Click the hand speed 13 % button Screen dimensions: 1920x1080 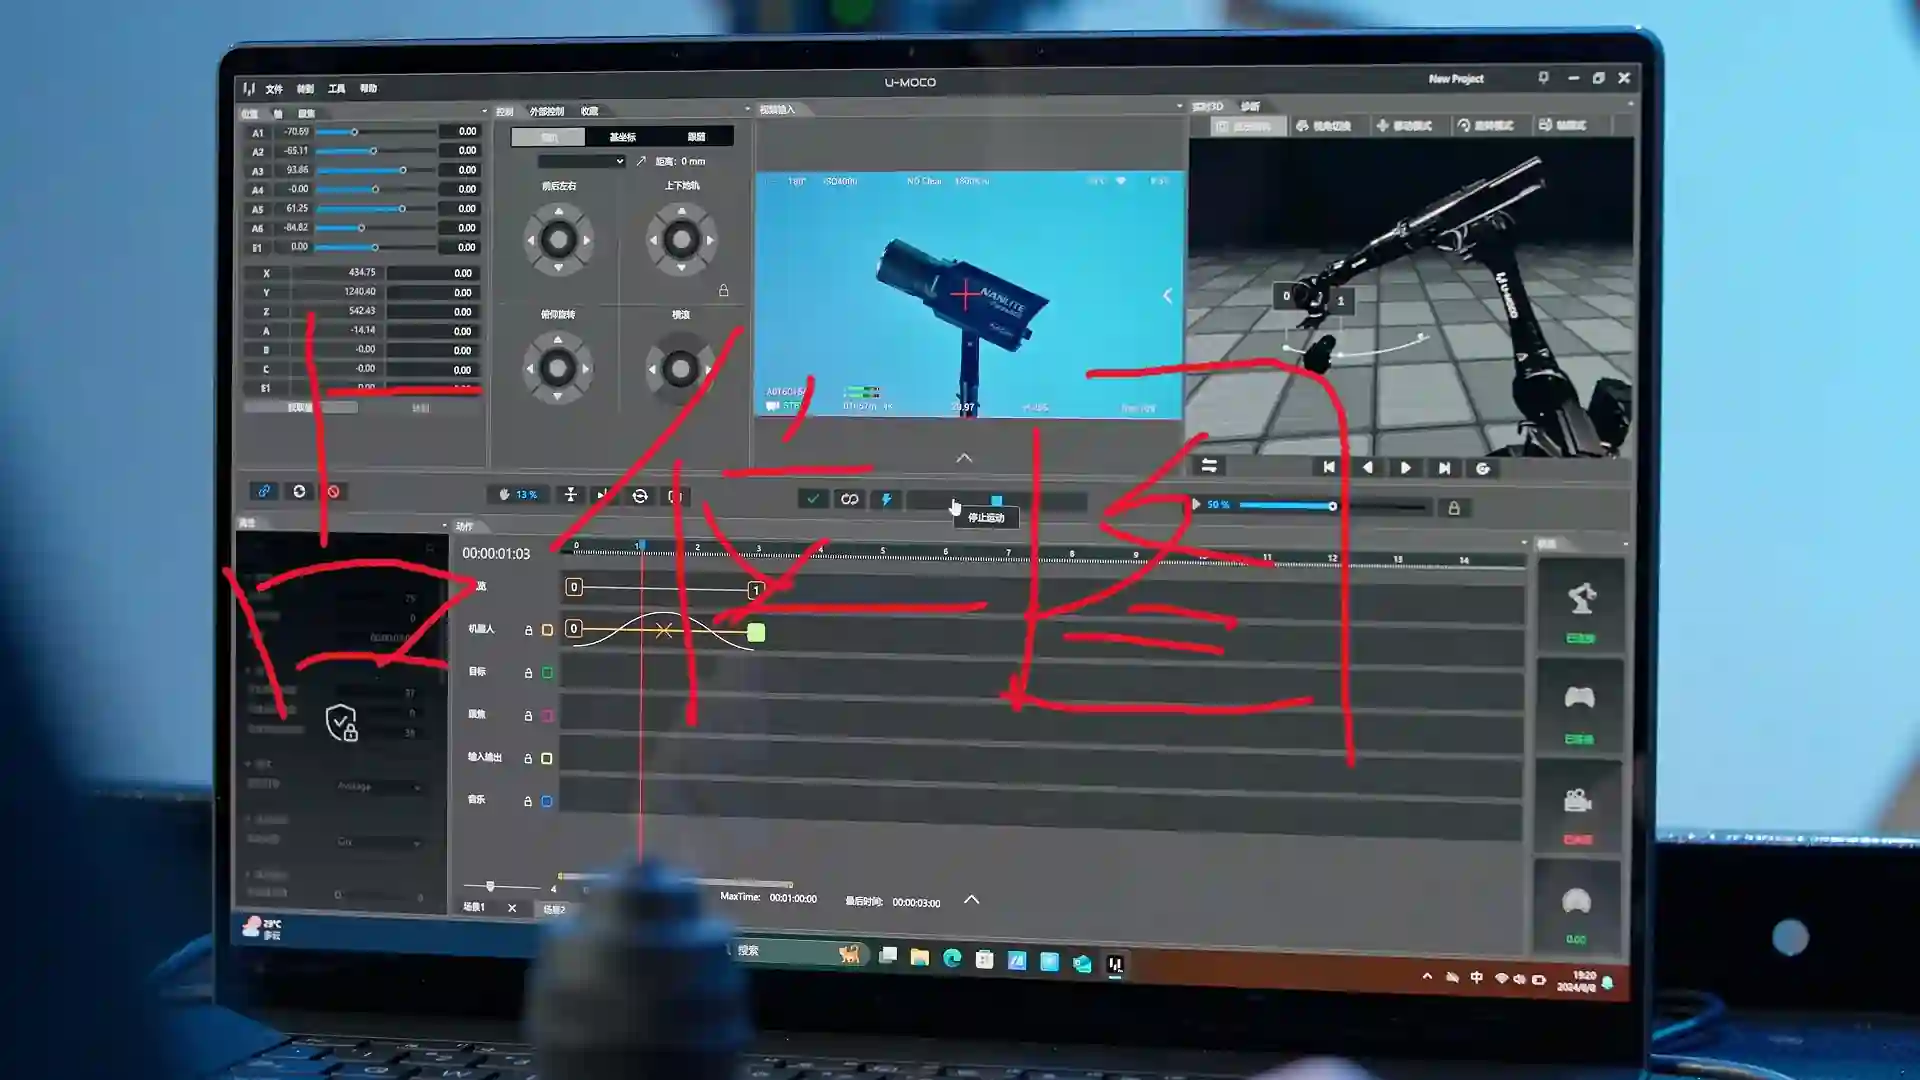(x=519, y=494)
